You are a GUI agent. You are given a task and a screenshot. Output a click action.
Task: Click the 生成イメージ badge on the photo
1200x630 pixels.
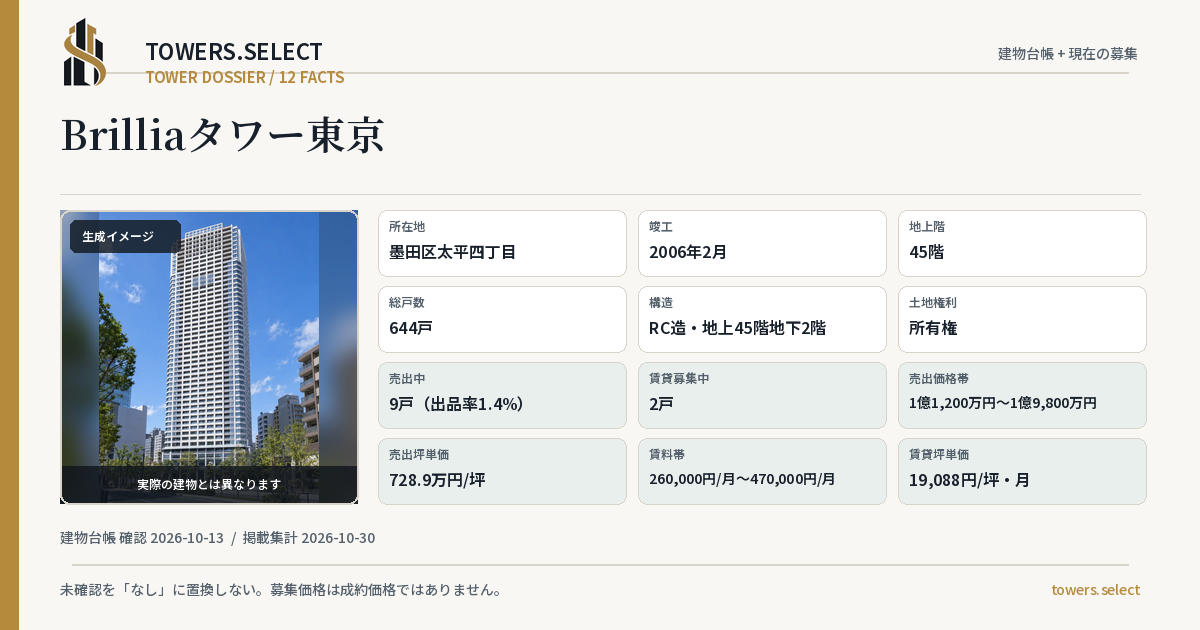(125, 236)
